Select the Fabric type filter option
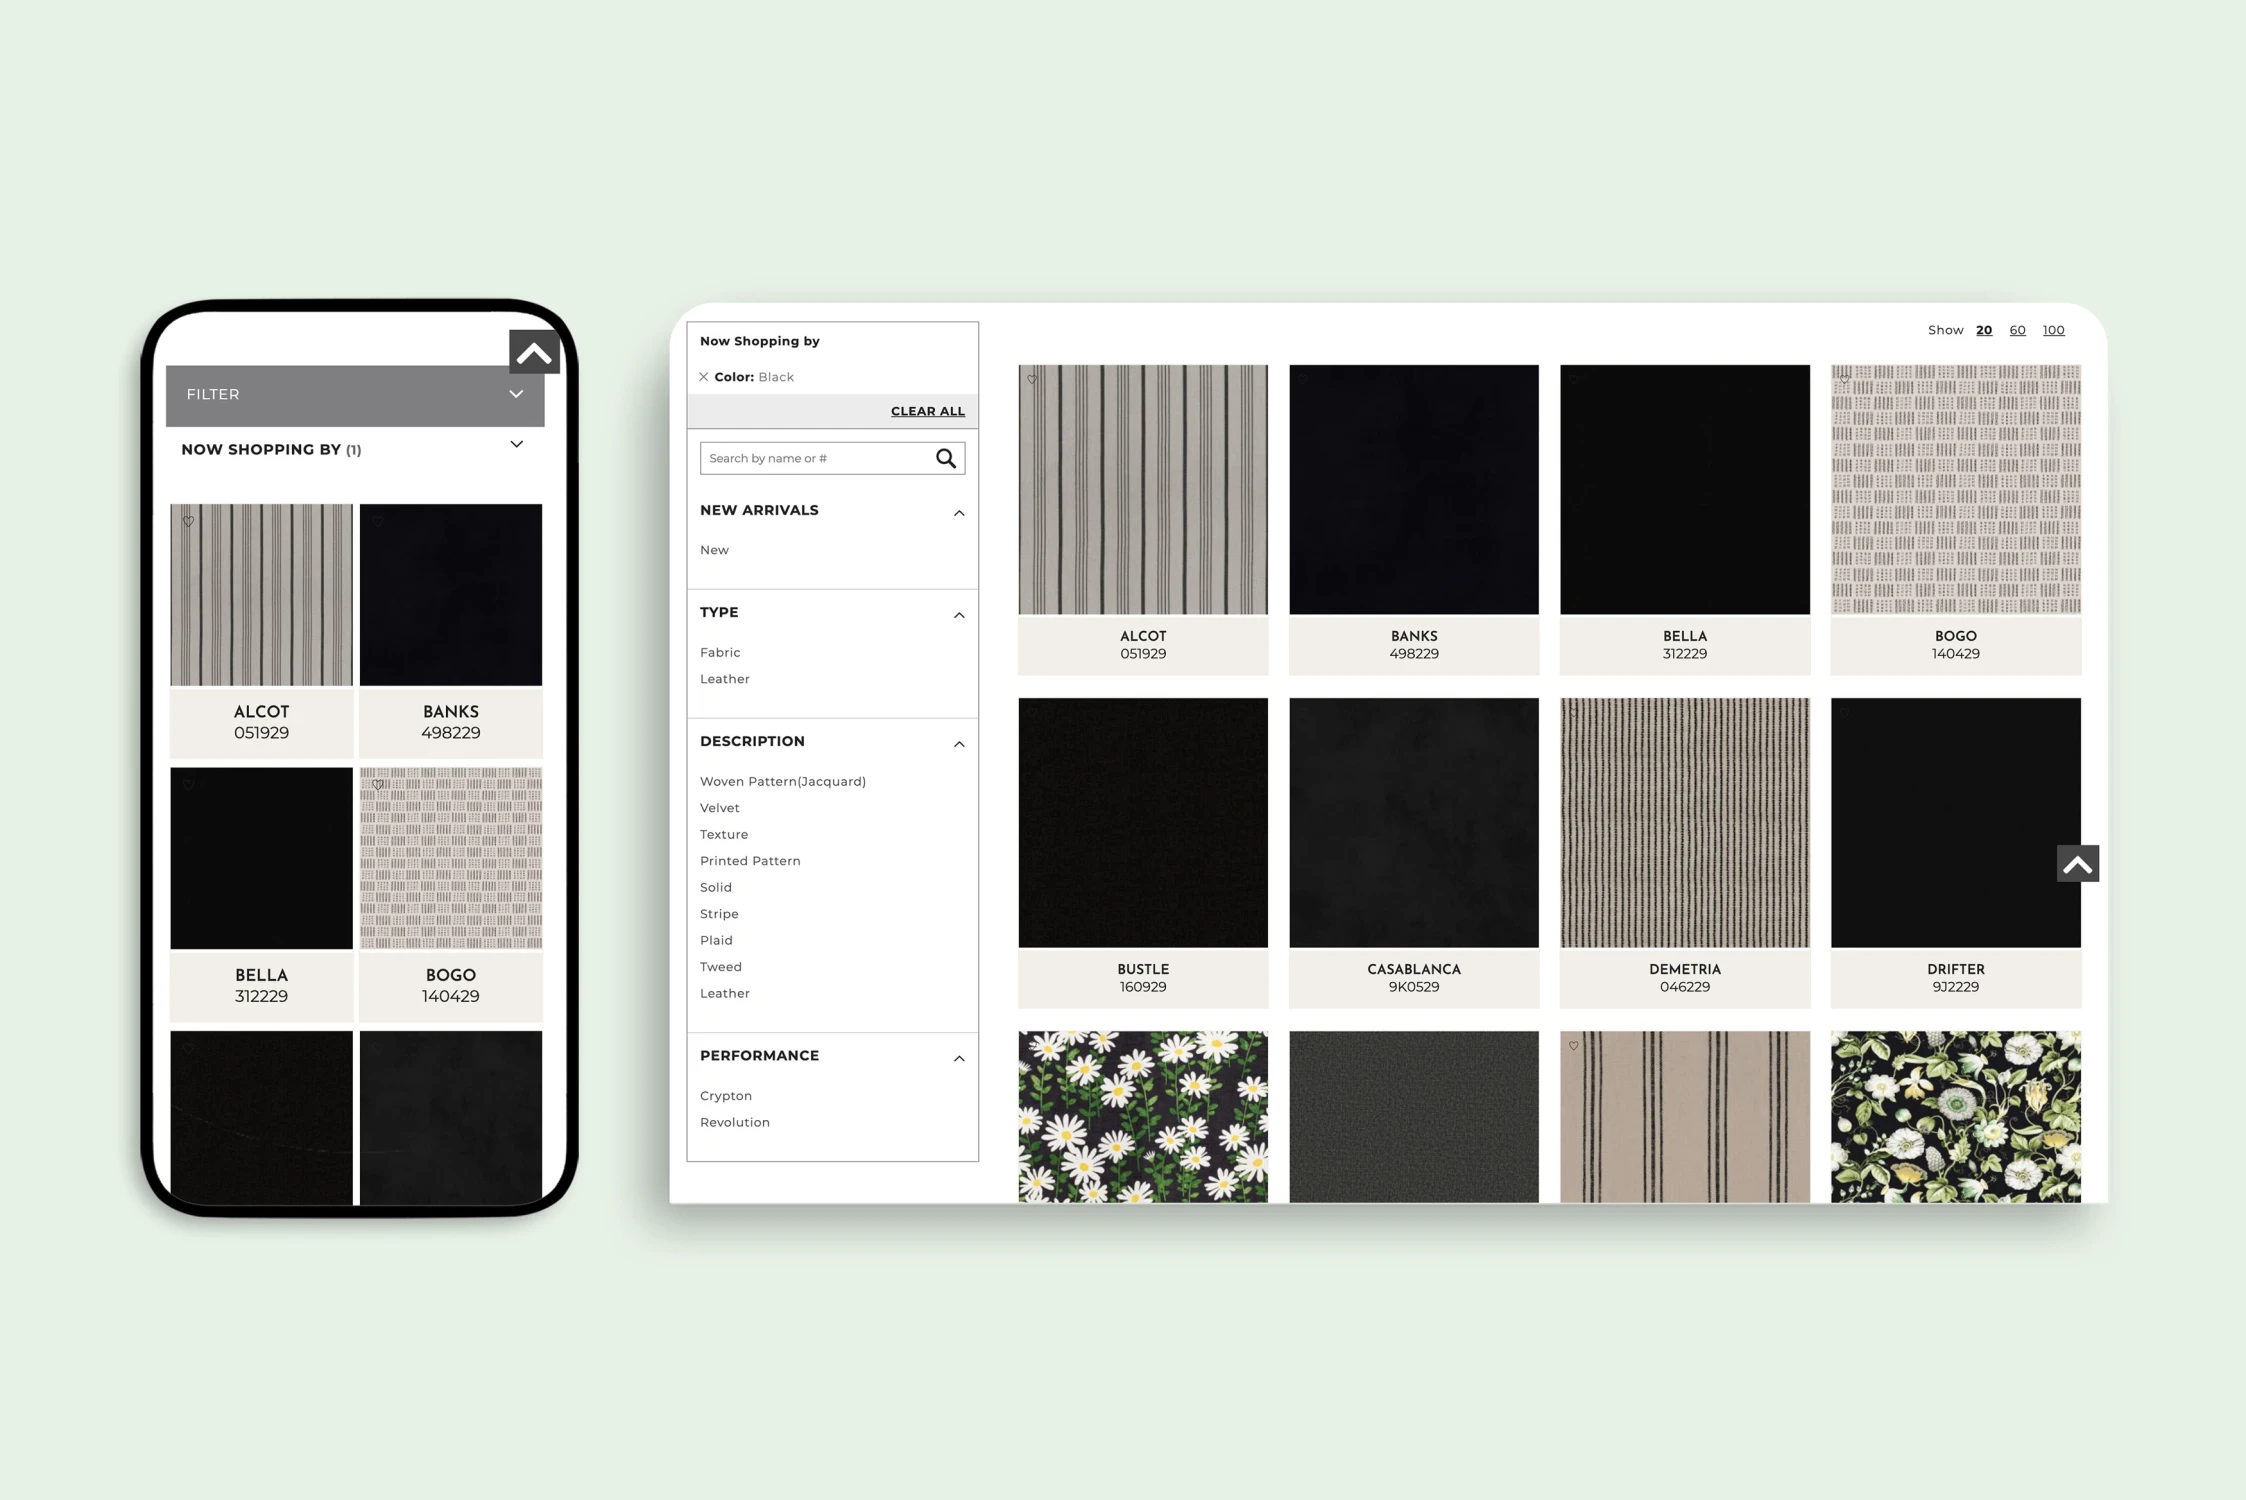The height and width of the screenshot is (1500, 2246). coord(720,651)
